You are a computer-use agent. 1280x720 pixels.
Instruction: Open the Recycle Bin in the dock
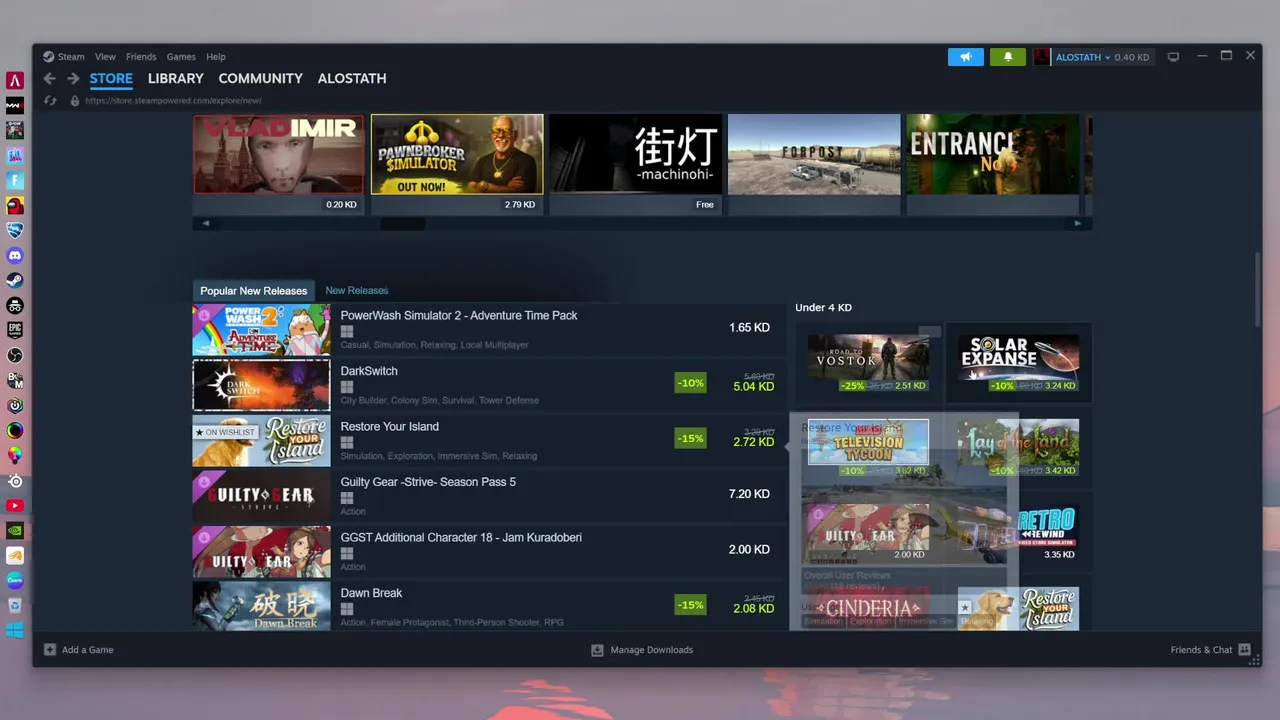coord(15,606)
